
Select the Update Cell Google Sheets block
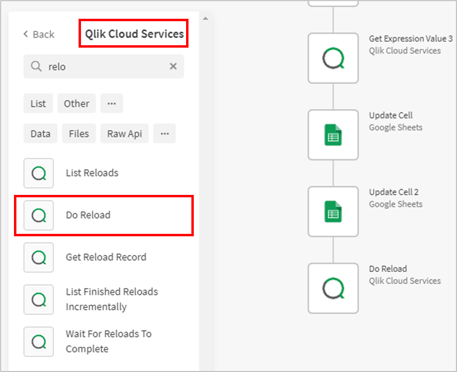pyautogui.click(x=333, y=135)
